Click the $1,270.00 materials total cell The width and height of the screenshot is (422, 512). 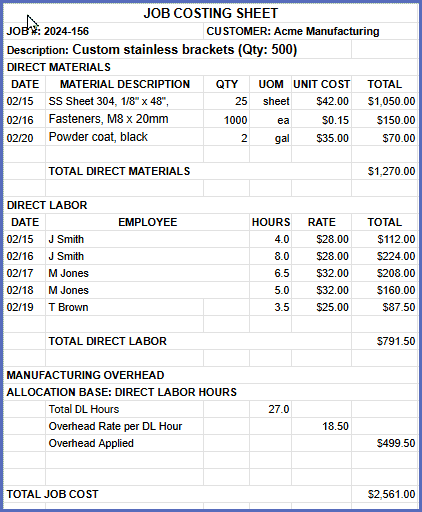385,171
